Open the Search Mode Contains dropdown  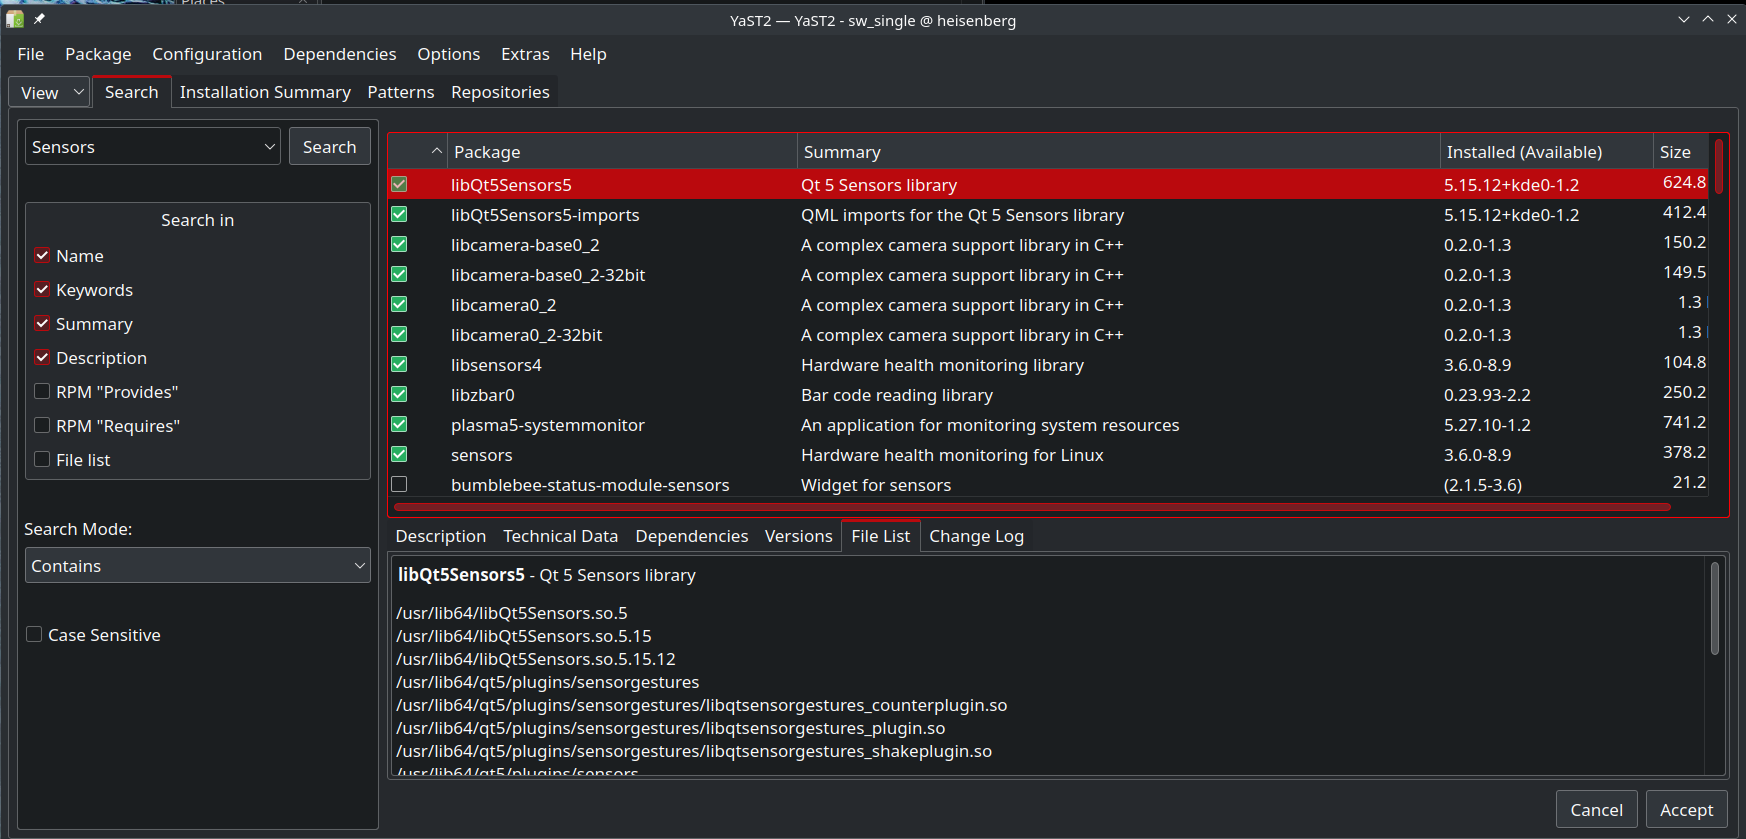(x=197, y=565)
